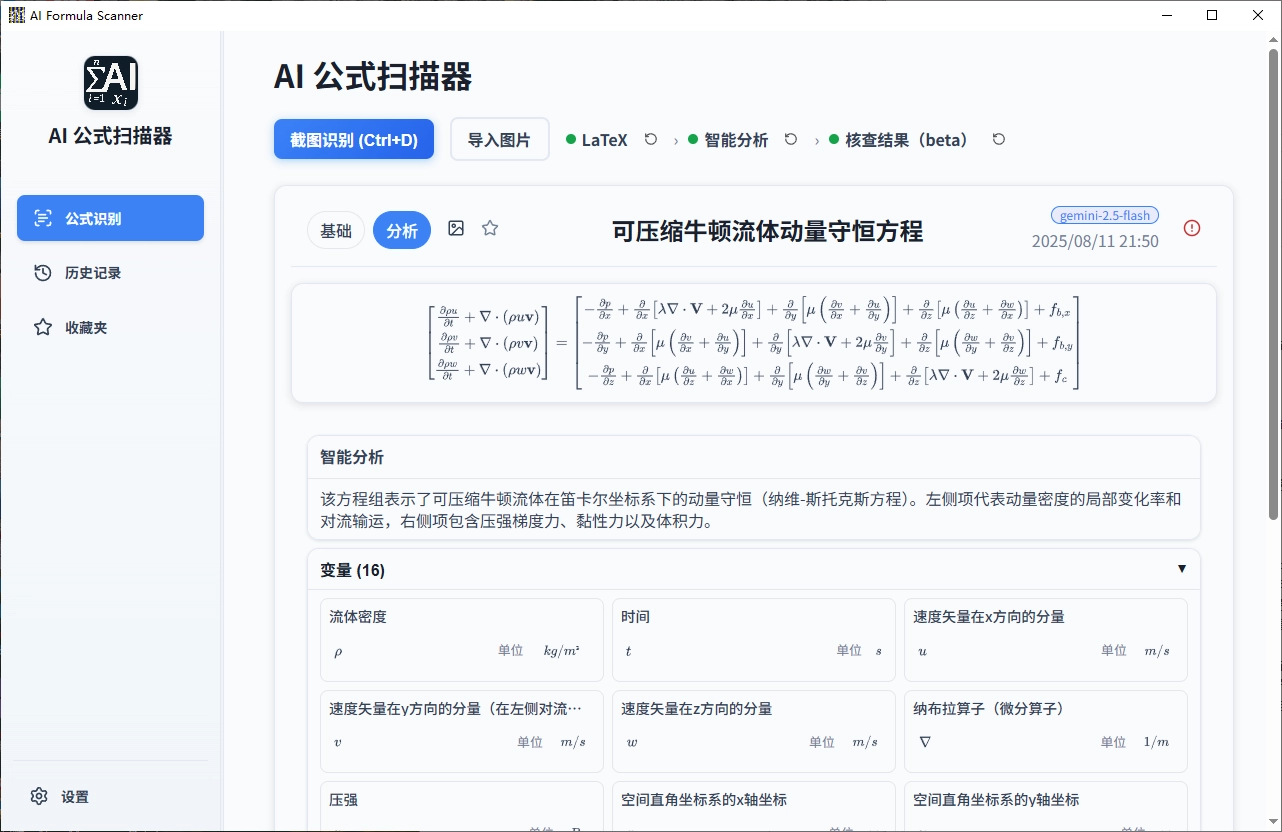Retry the LaTeX step refresh icon
Viewport: 1282px width, 832px height.
[x=651, y=140]
